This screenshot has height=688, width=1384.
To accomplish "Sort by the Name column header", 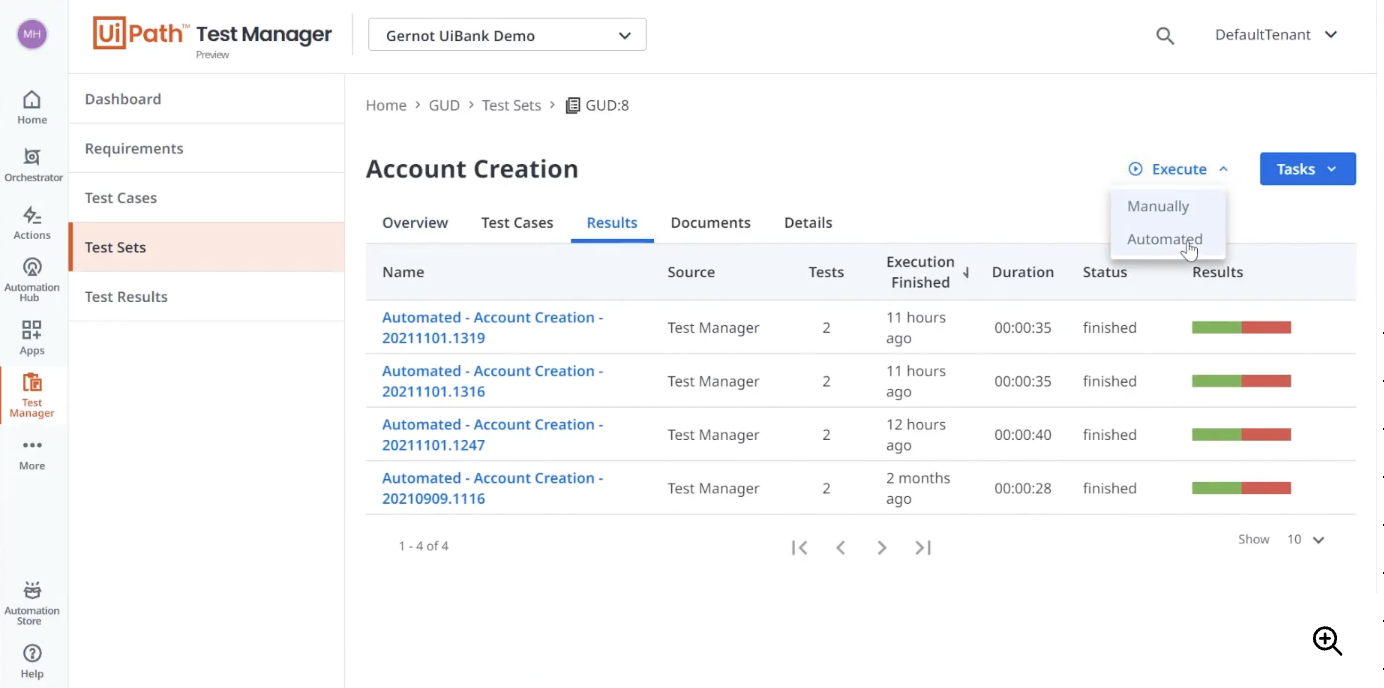I will (x=403, y=272).
